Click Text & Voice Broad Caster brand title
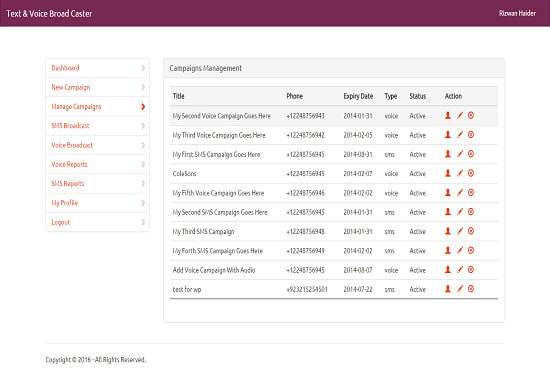 (49, 14)
